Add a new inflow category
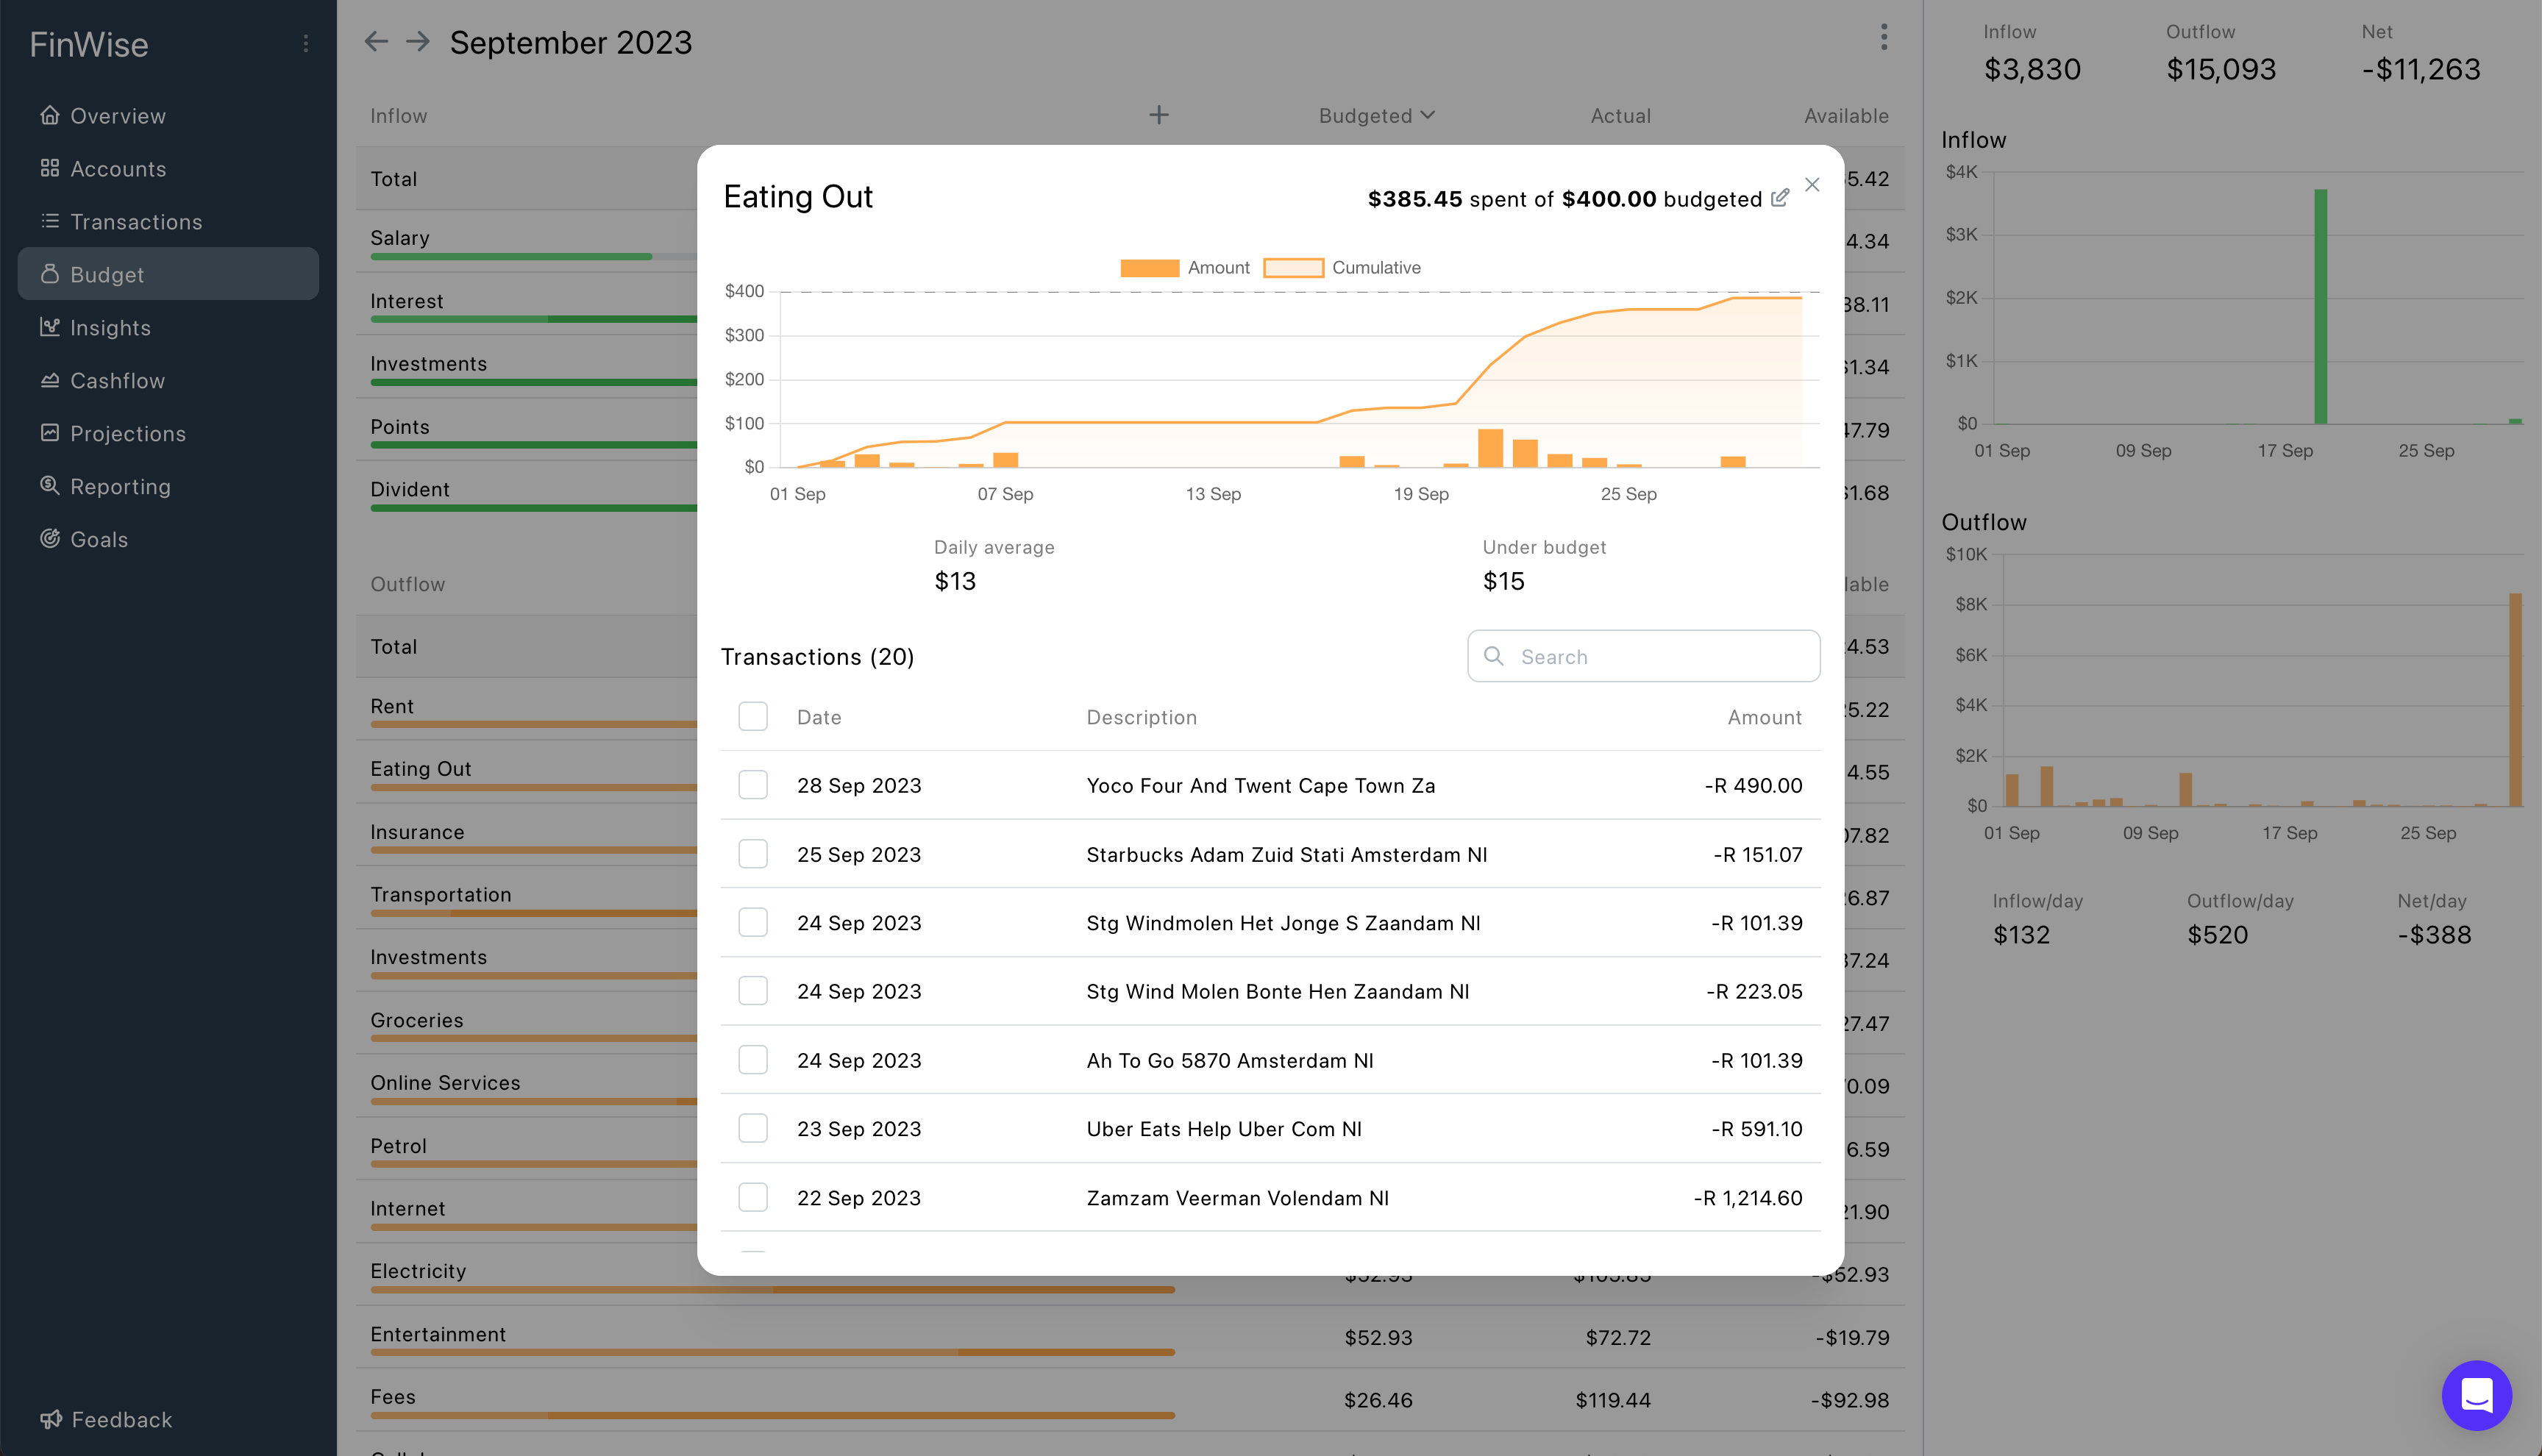2542x1456 pixels. (1159, 115)
